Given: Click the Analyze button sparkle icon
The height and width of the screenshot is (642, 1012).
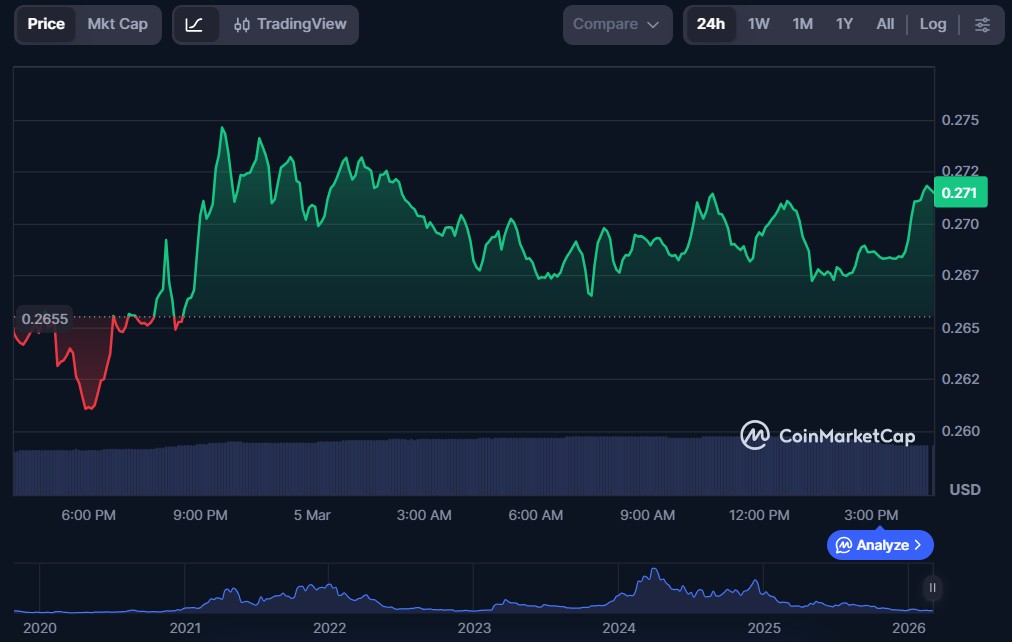Looking at the screenshot, I should [844, 545].
